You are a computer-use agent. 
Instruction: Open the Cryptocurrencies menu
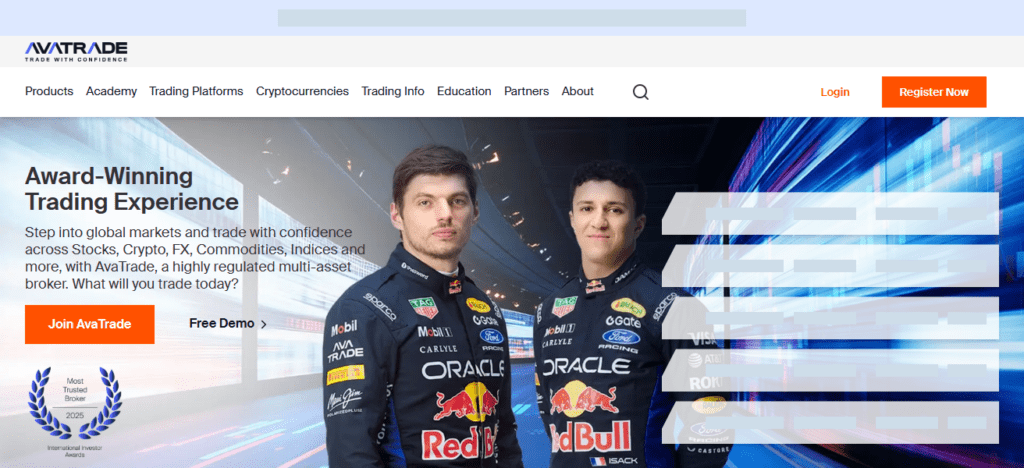(302, 91)
